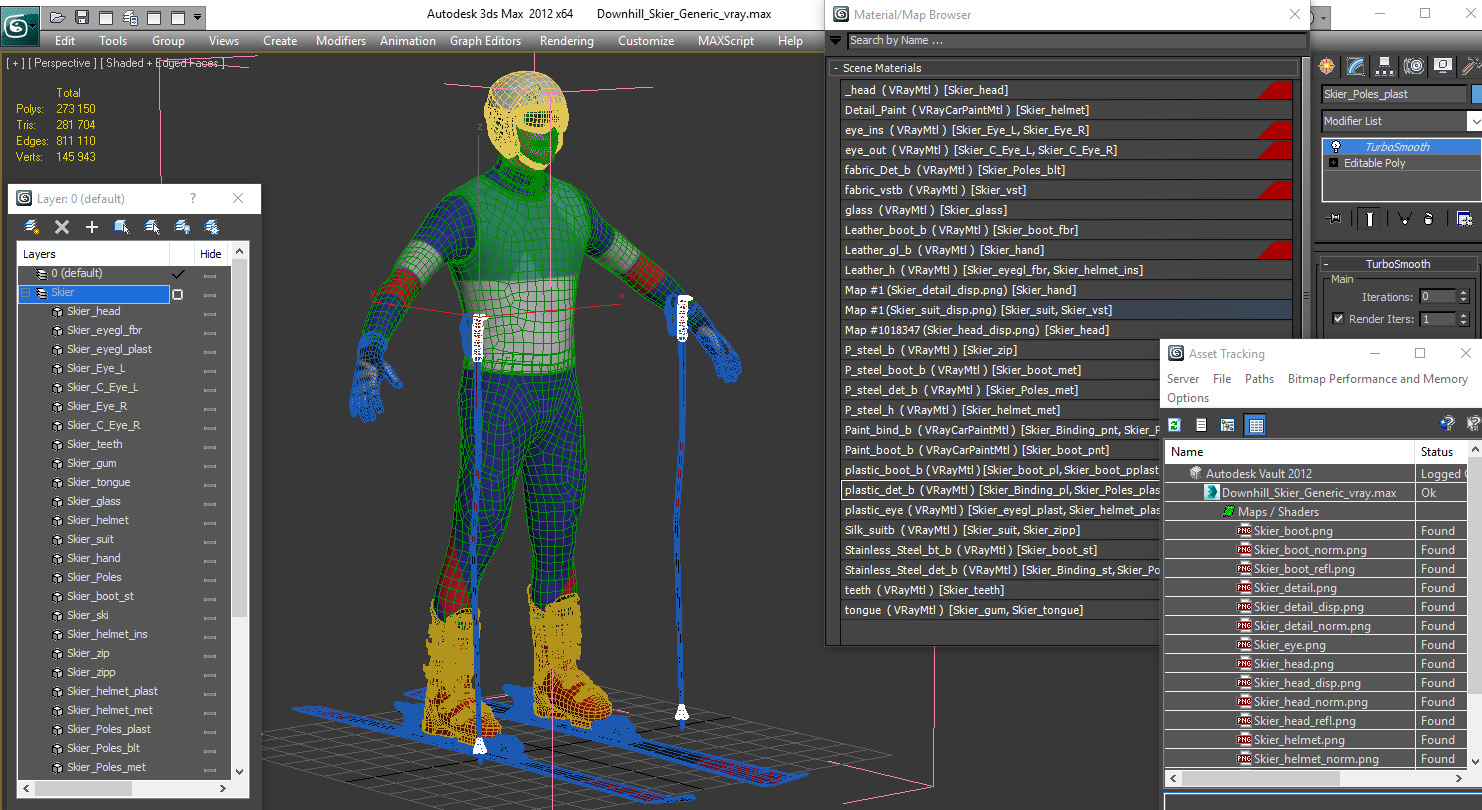Toggle Hide column for Skier_helmet row
Viewport: 1482px width, 810px height.
tap(210, 521)
